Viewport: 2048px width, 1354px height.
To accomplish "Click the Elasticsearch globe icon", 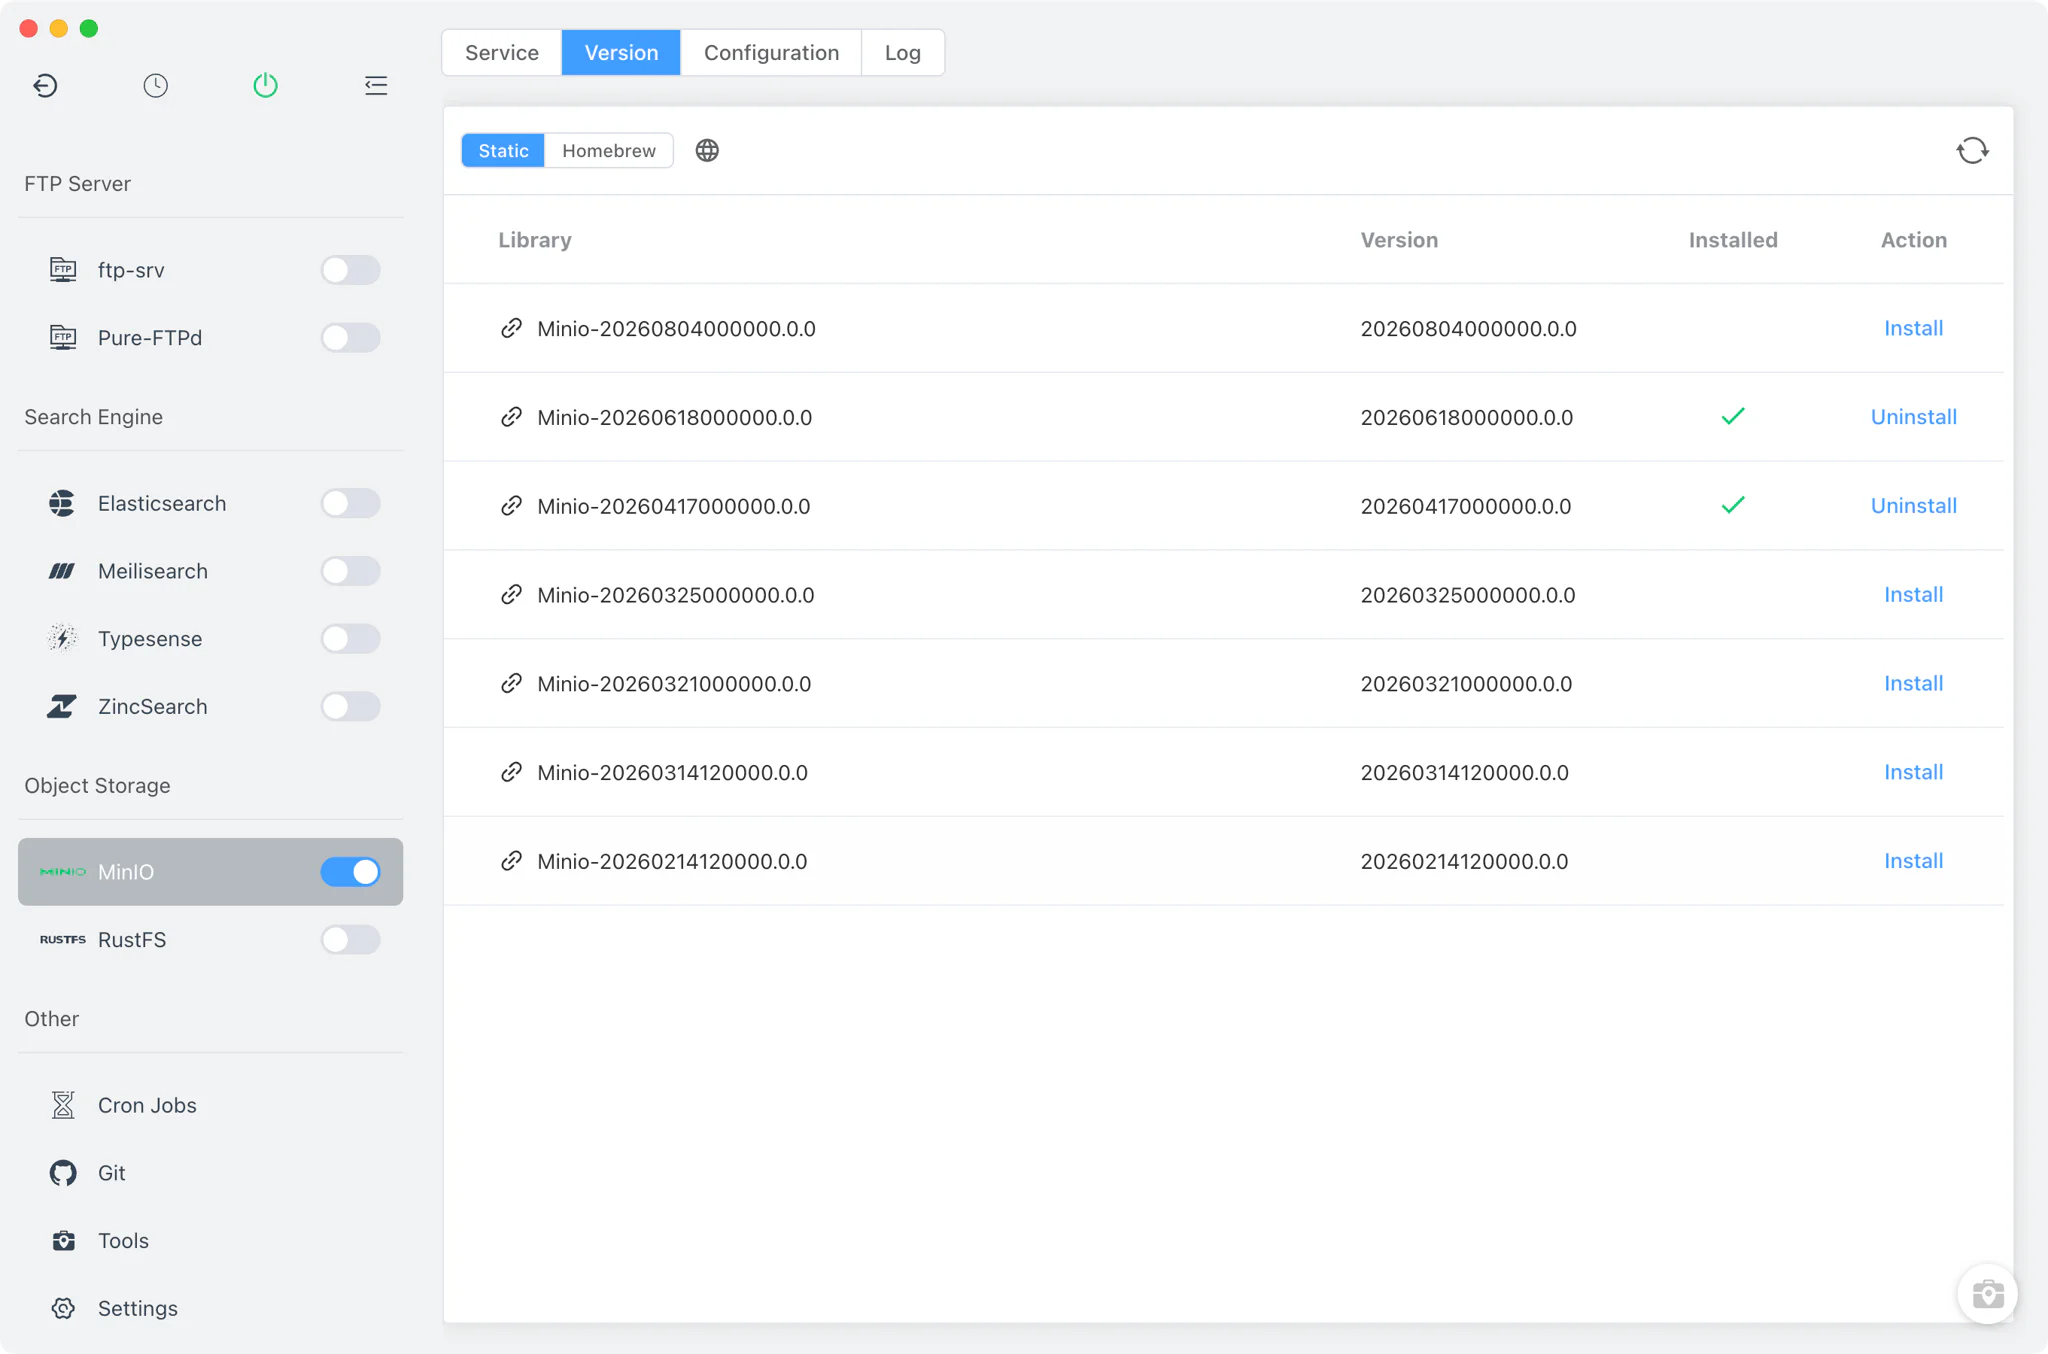I will click(62, 503).
